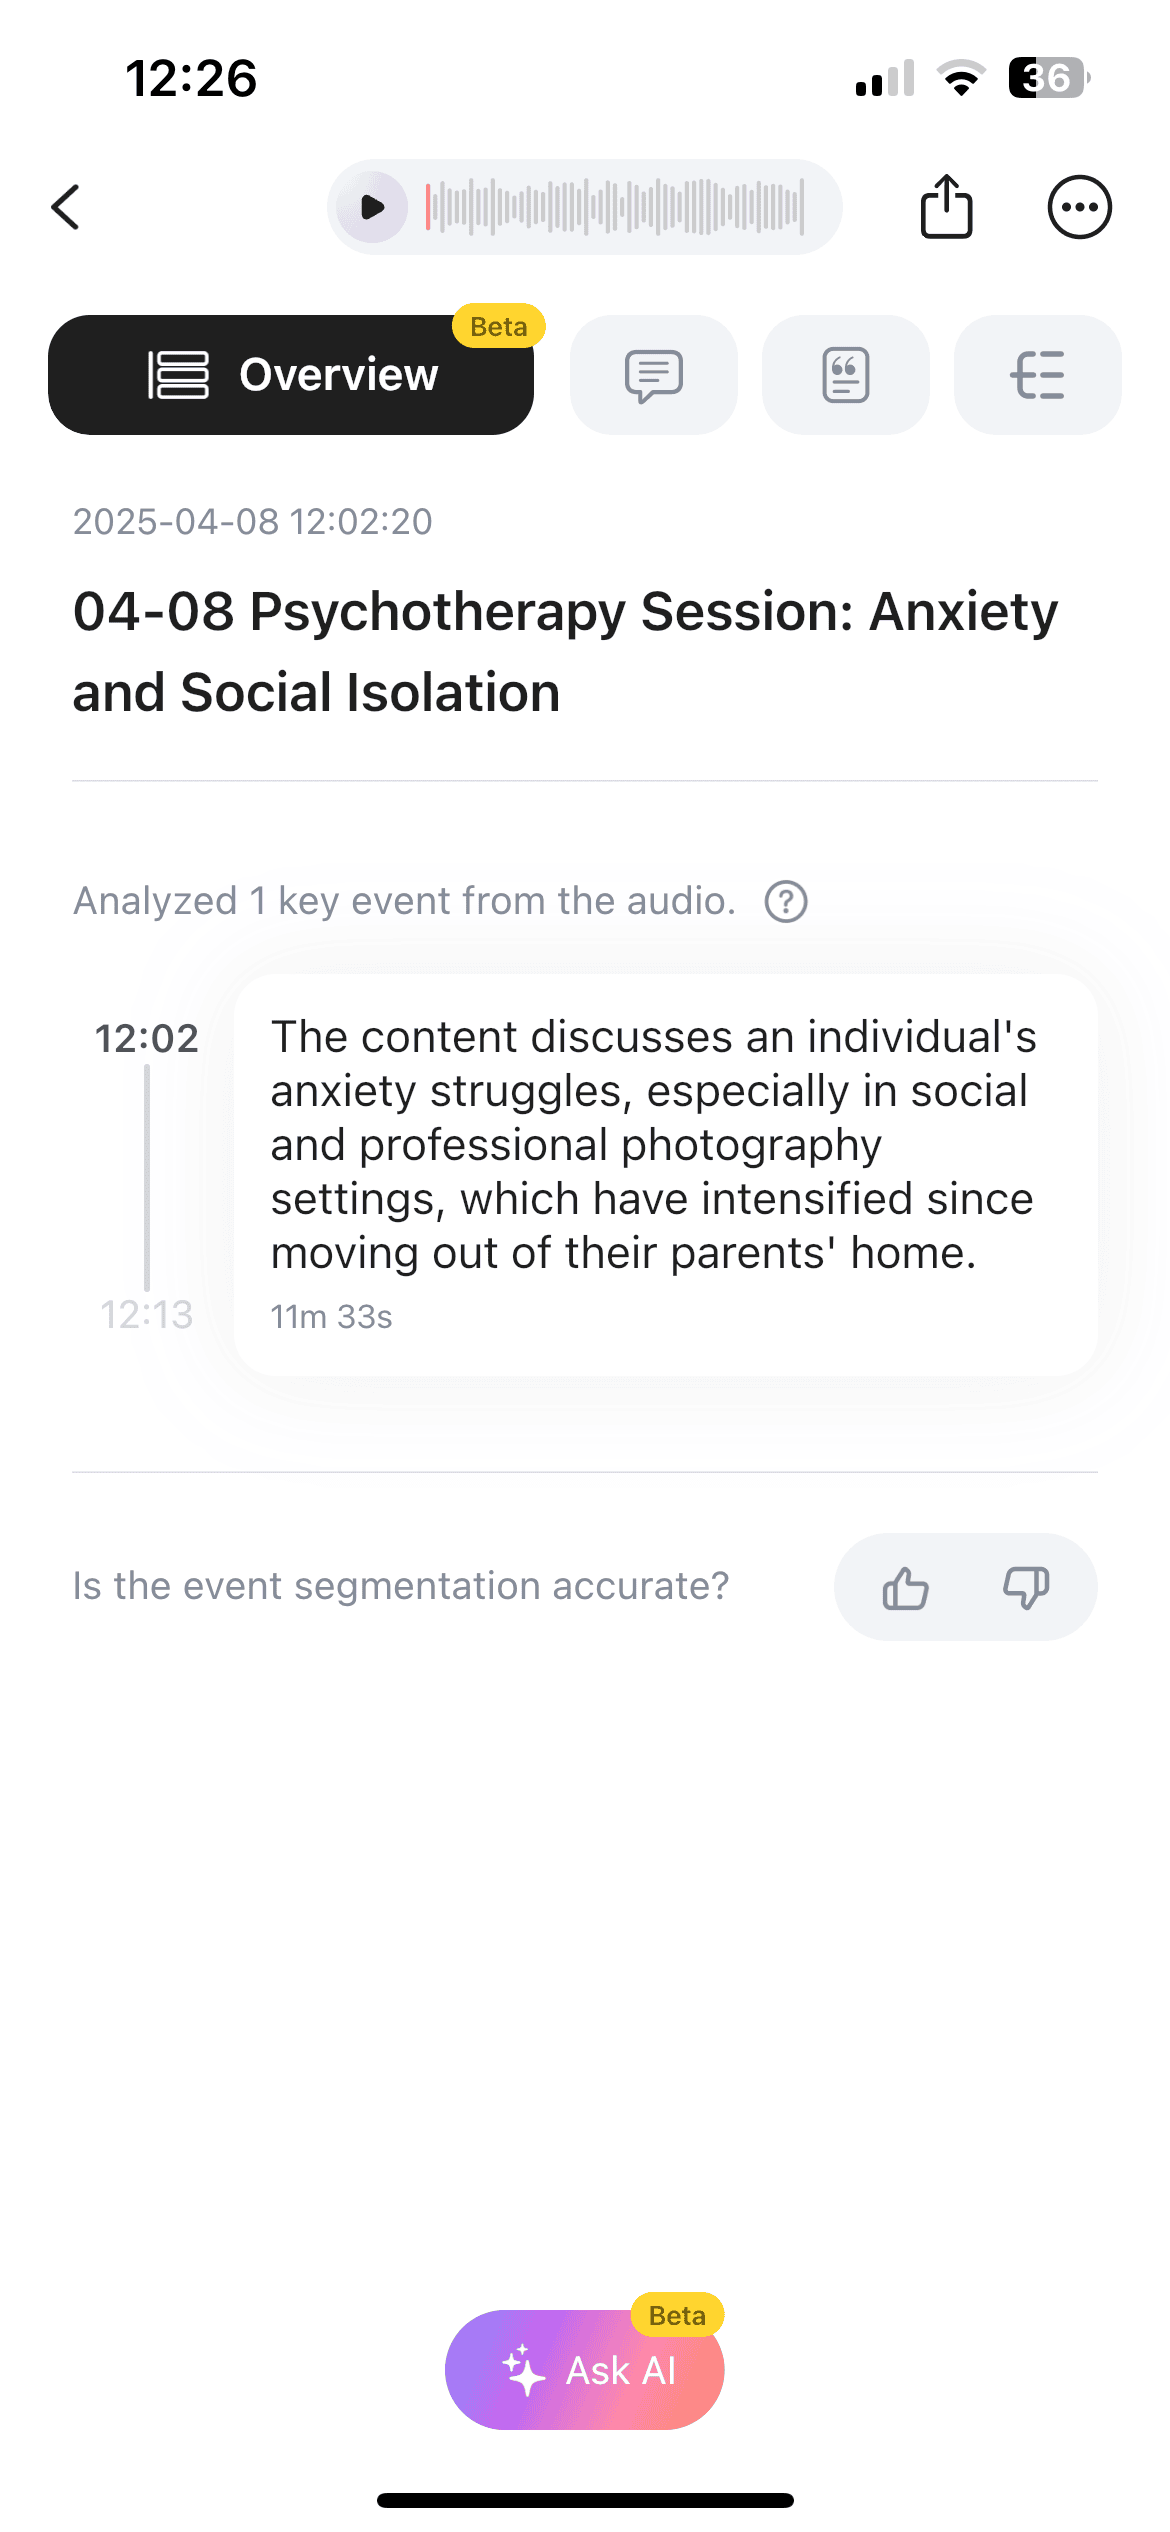This screenshot has height=2532, width=1170.
Task: Seek within the audio waveform
Action: coord(615,207)
